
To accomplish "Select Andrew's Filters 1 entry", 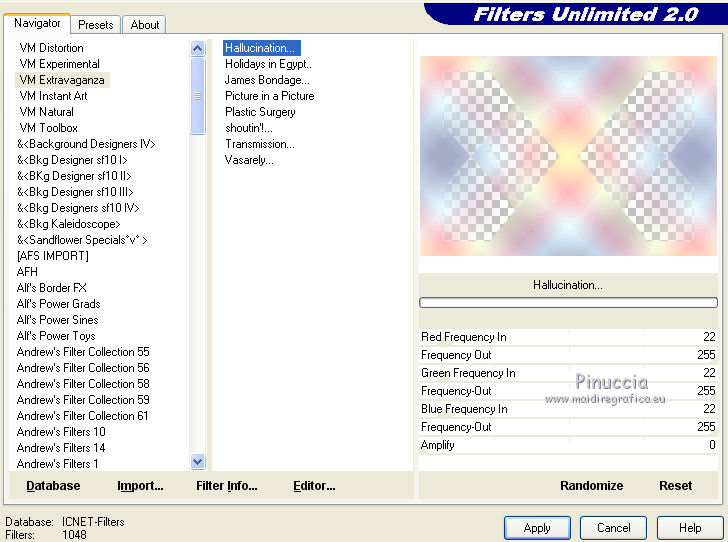I will [57, 464].
